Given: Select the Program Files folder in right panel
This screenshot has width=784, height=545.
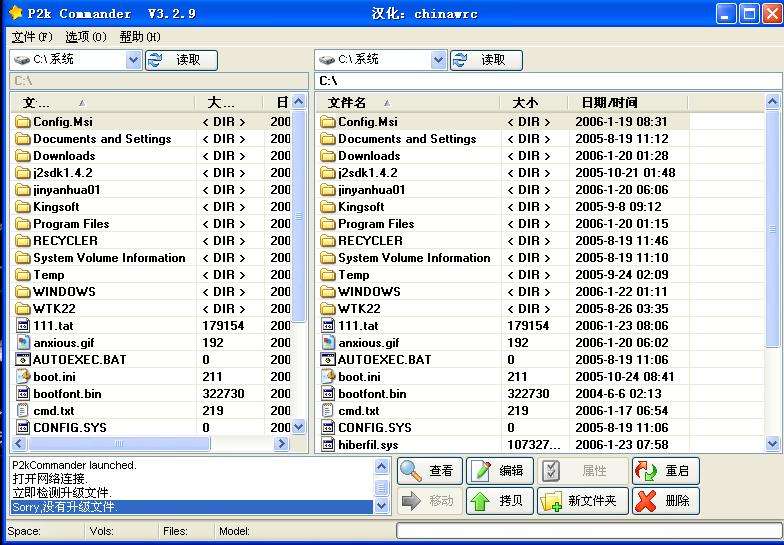Looking at the screenshot, I should 375,224.
